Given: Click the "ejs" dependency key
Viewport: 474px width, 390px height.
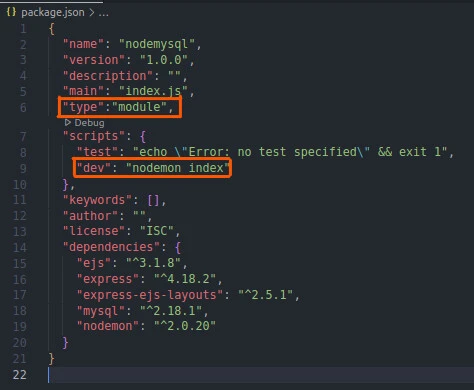Looking at the screenshot, I should coord(94,263).
